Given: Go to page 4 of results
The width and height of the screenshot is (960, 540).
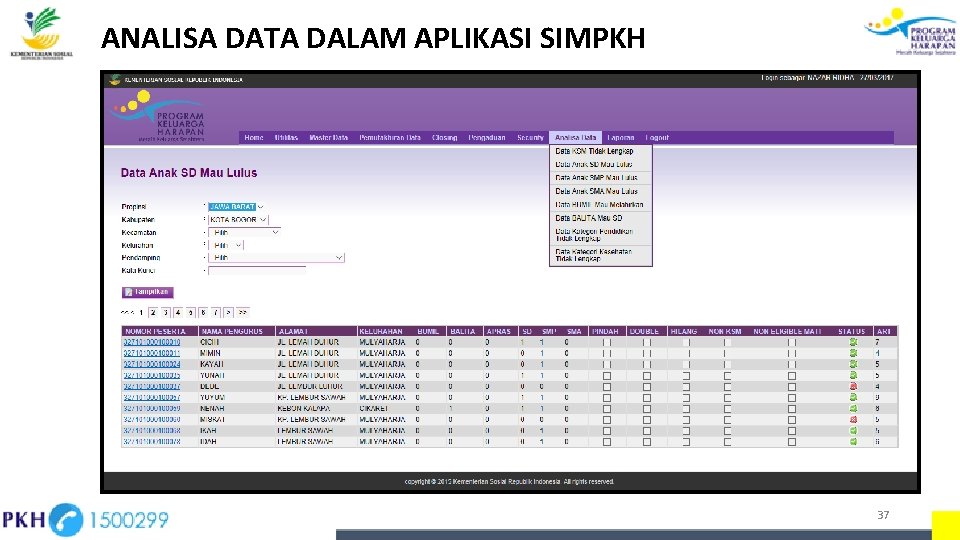Looking at the screenshot, I should coord(178,313).
